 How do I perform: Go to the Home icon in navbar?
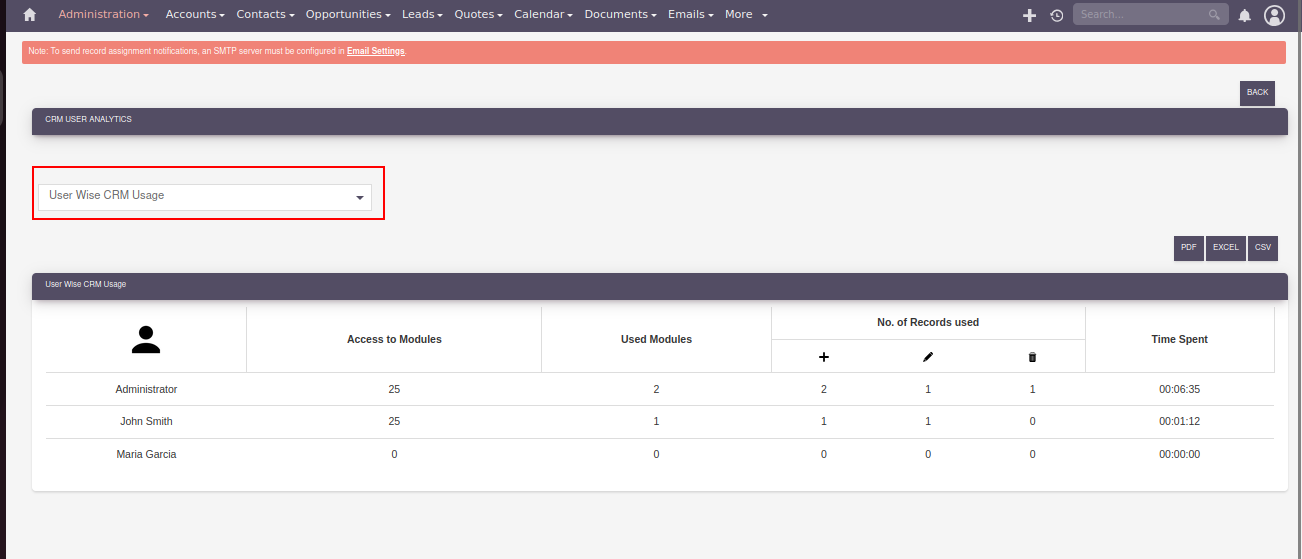(x=30, y=15)
